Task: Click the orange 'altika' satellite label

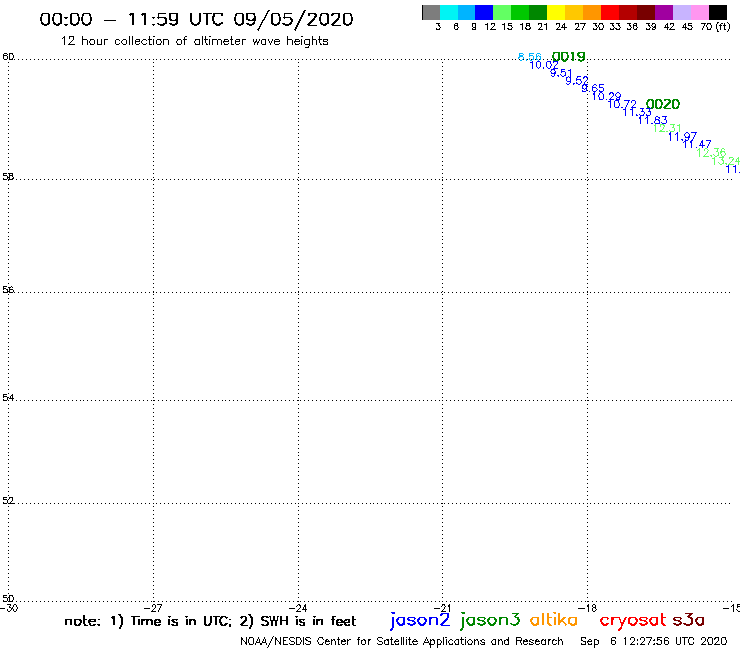Action: tap(554, 620)
